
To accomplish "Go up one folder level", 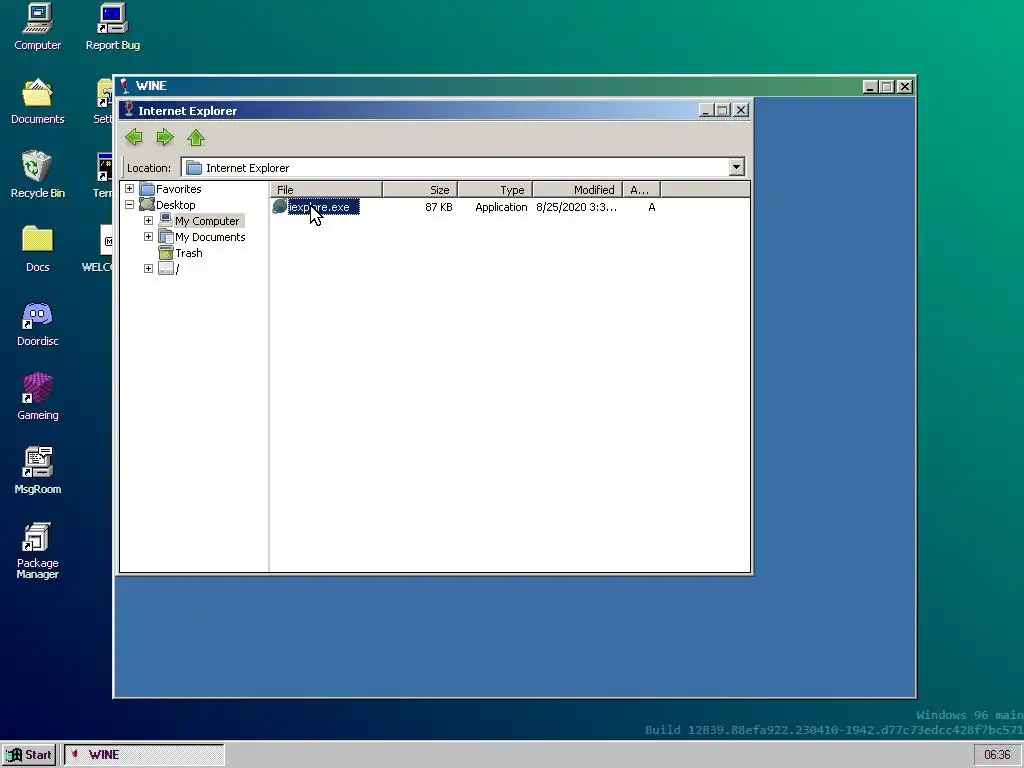I will (196, 137).
